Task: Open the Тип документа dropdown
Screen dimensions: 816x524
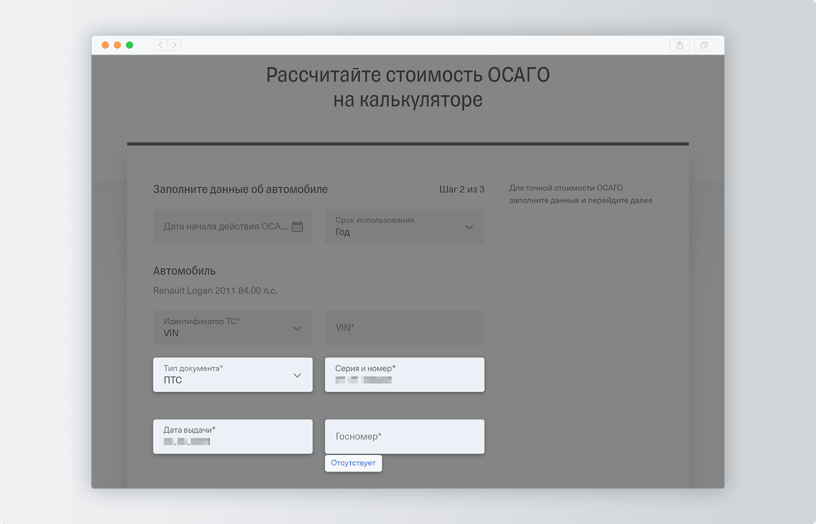Action: (233, 375)
